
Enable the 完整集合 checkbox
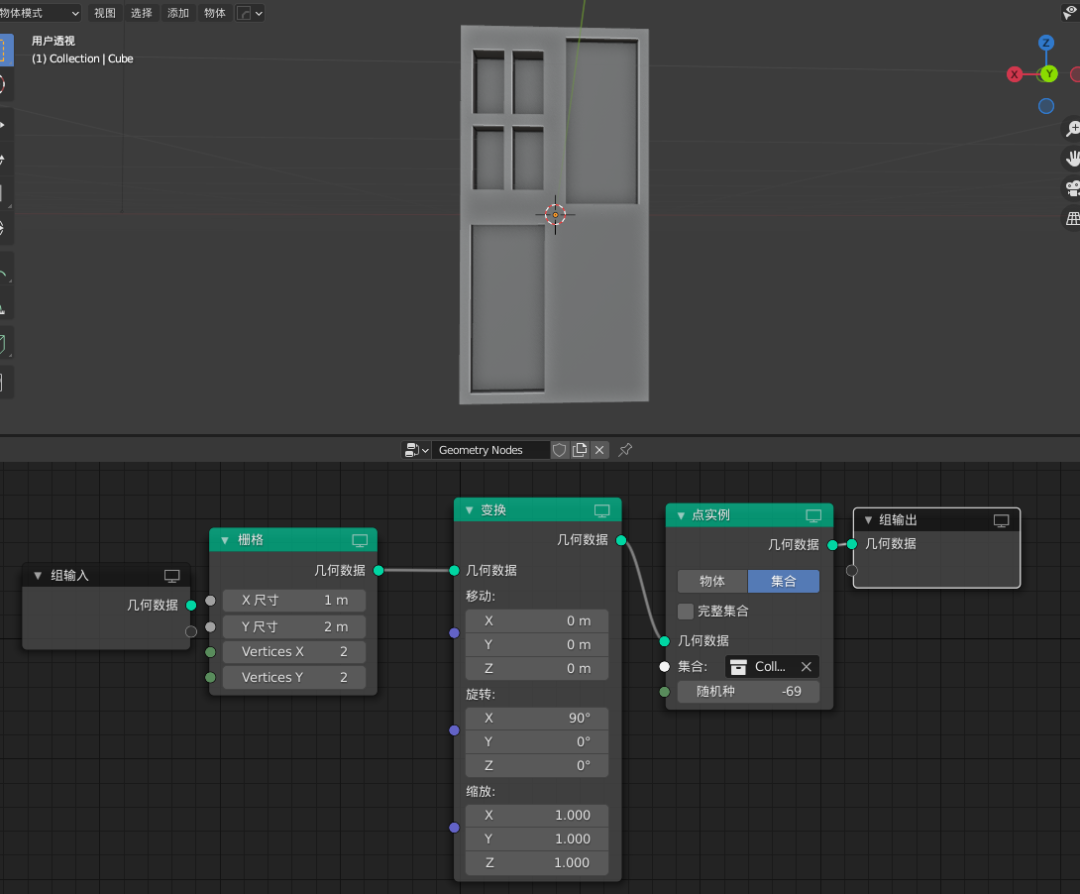[685, 611]
